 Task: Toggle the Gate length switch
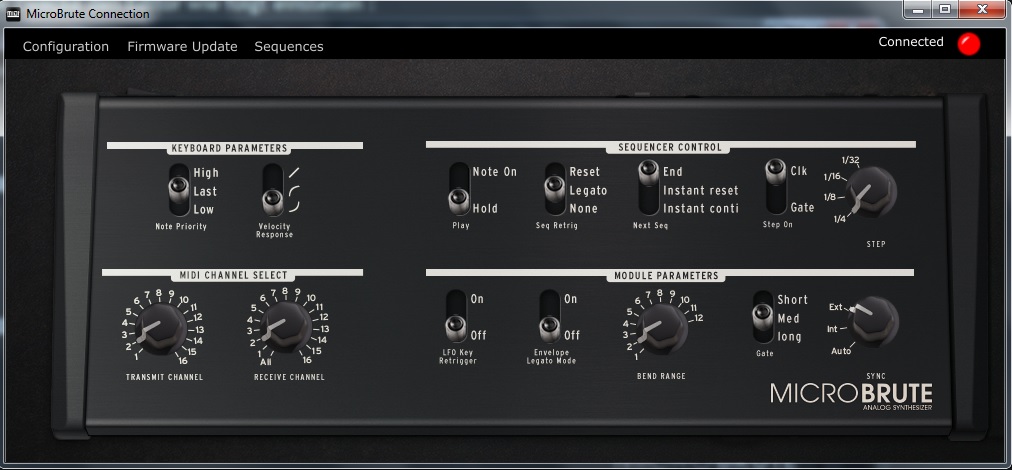coord(763,316)
